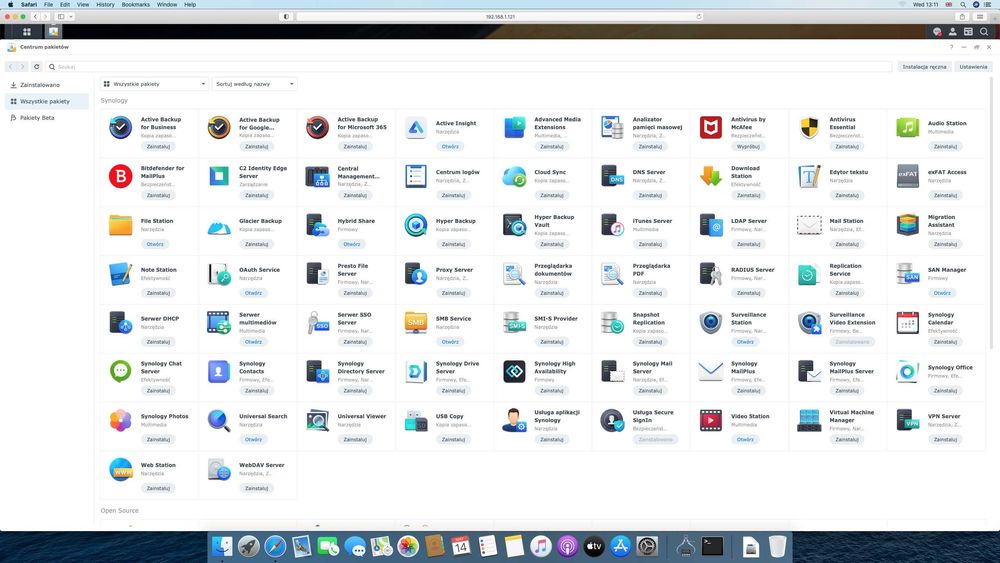1000x563 pixels.
Task: Click the refresh icon in Package Center toolbar
Action: (36, 66)
